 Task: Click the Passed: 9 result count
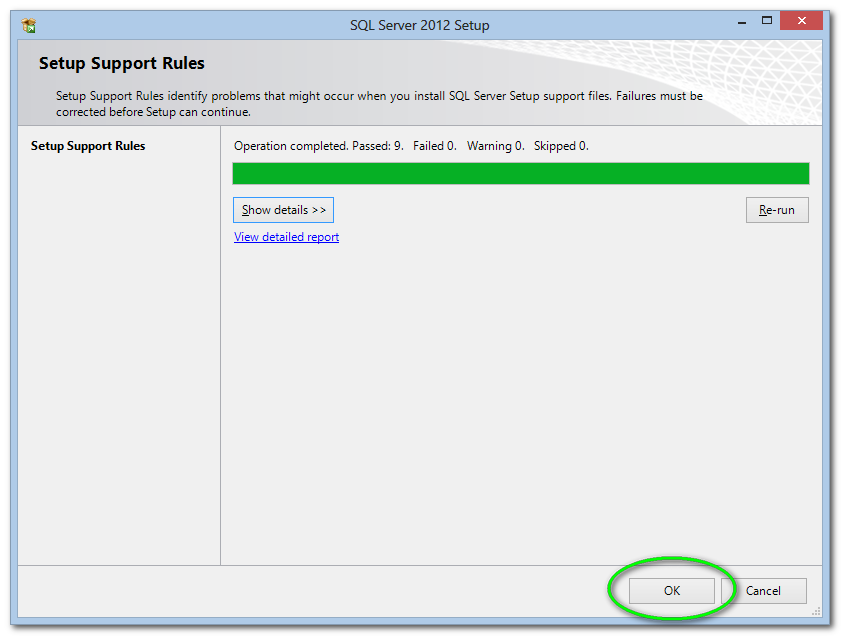[x=378, y=146]
